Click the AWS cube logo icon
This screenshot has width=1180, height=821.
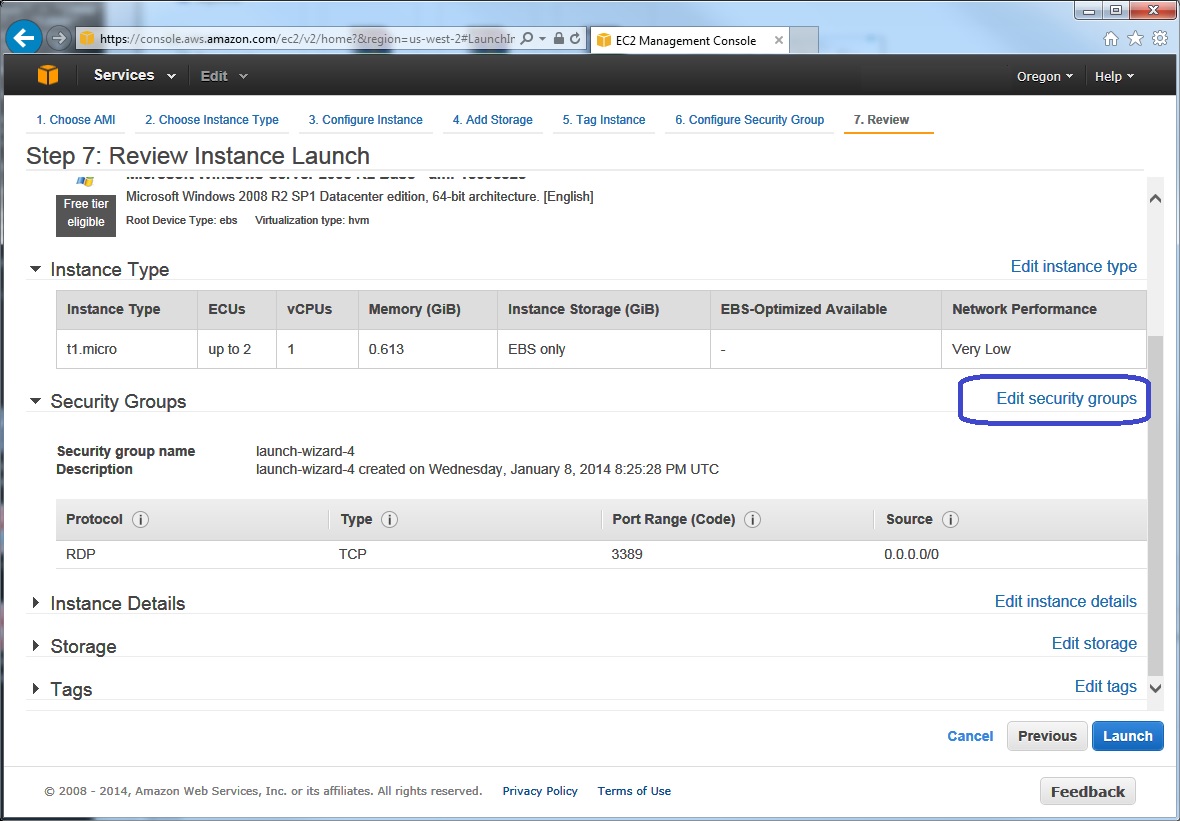click(48, 75)
